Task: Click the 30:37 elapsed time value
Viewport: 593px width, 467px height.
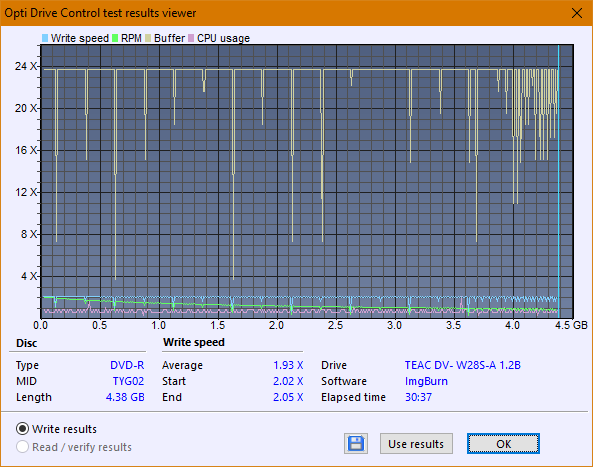Action: (x=418, y=397)
